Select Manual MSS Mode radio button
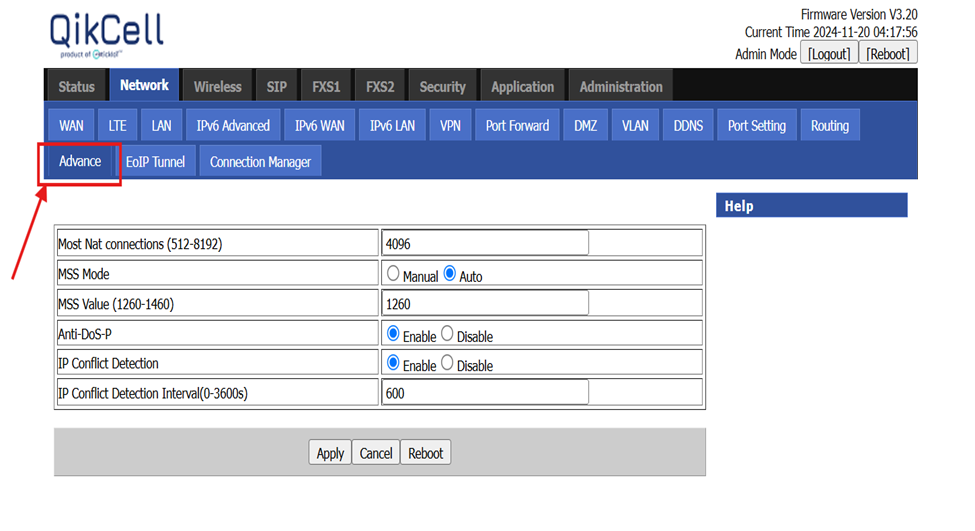This screenshot has width=975, height=531. (x=393, y=274)
